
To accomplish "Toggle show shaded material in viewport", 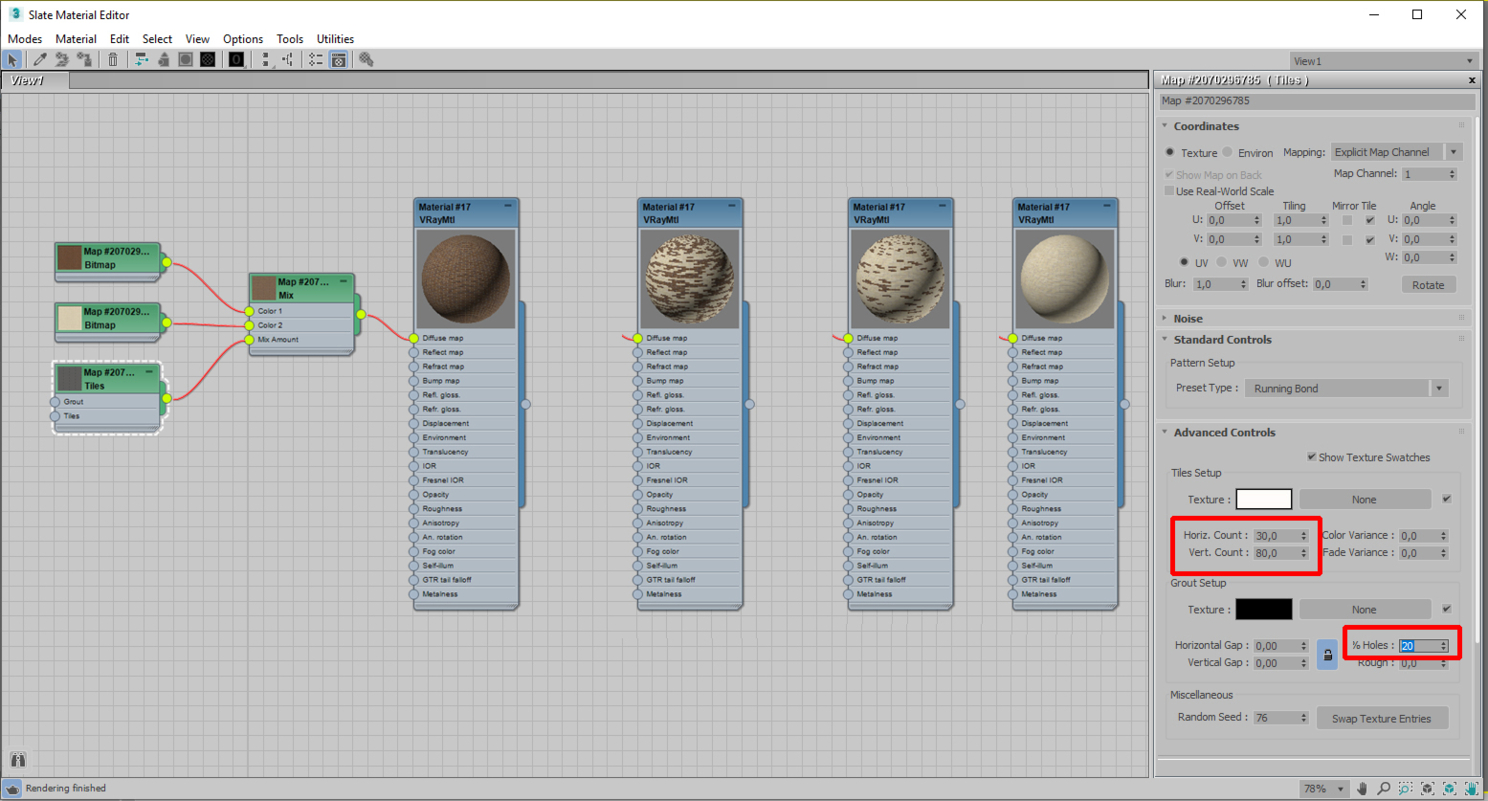I will pos(185,60).
